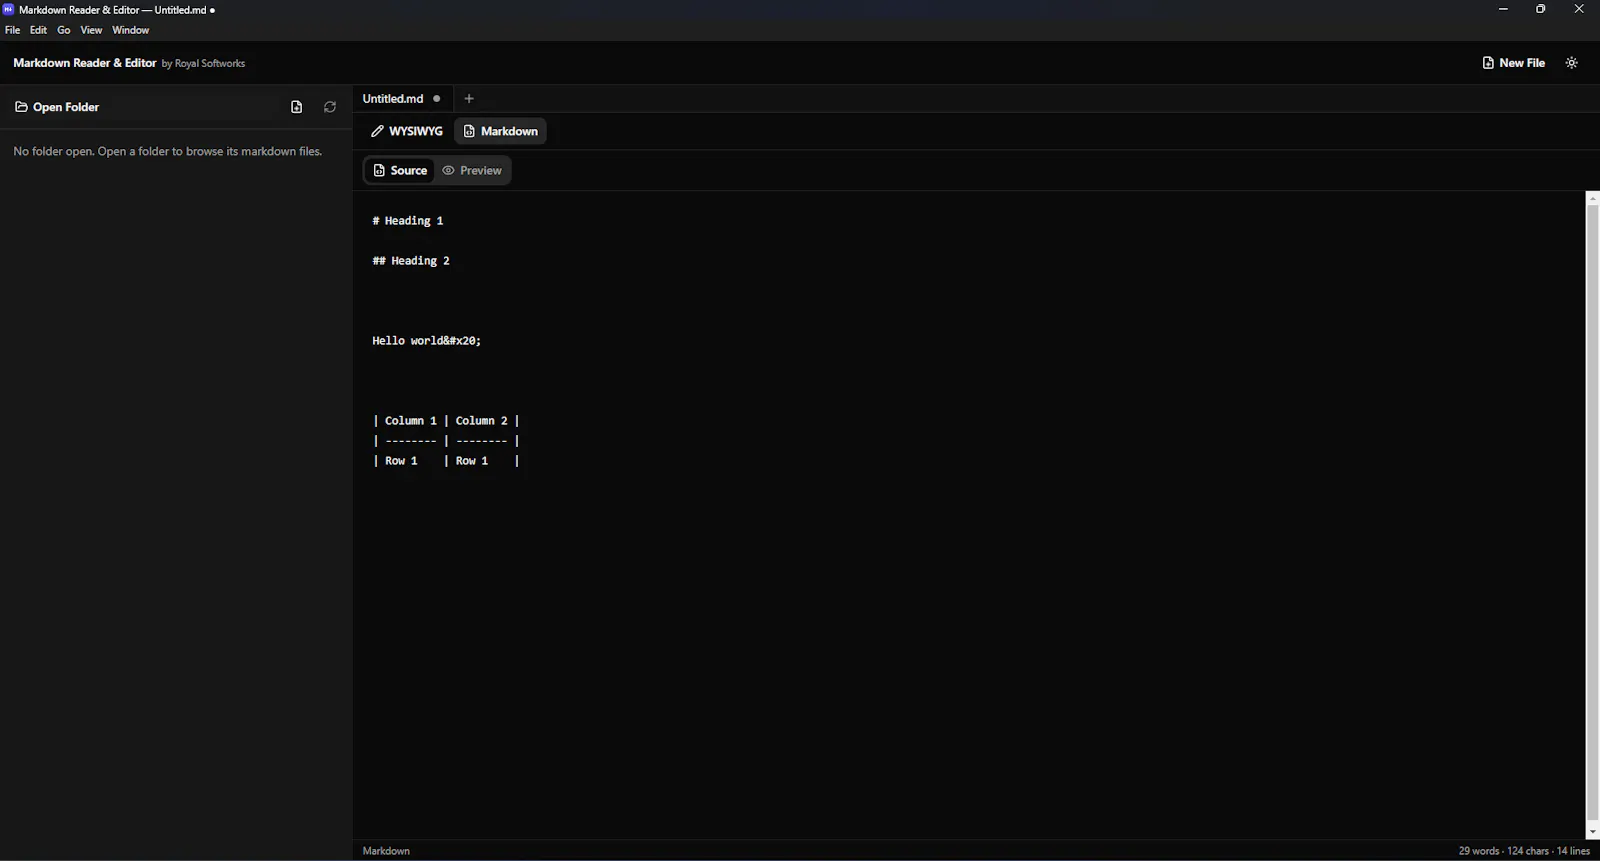Switch to WYSIWYG editing mode
Viewport: 1600px width, 861px height.
407,131
